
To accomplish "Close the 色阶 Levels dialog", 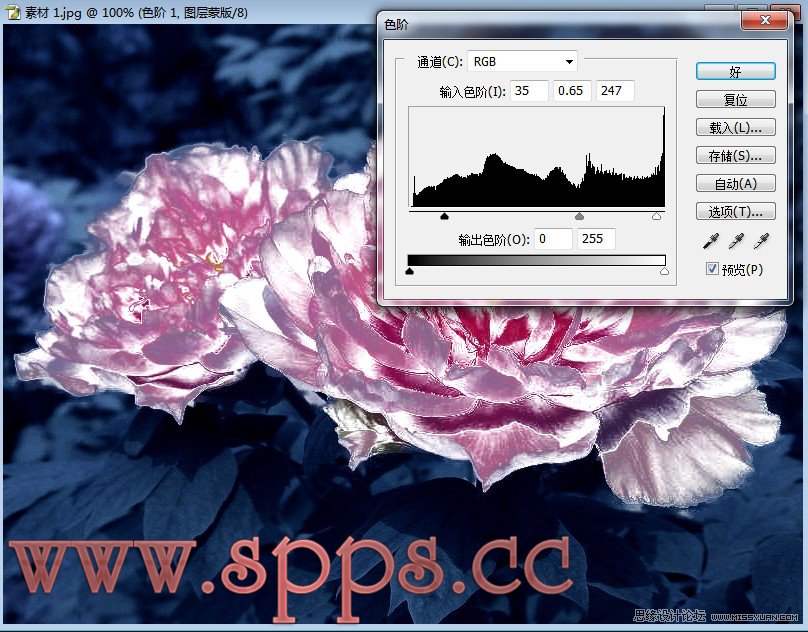I will (765, 20).
